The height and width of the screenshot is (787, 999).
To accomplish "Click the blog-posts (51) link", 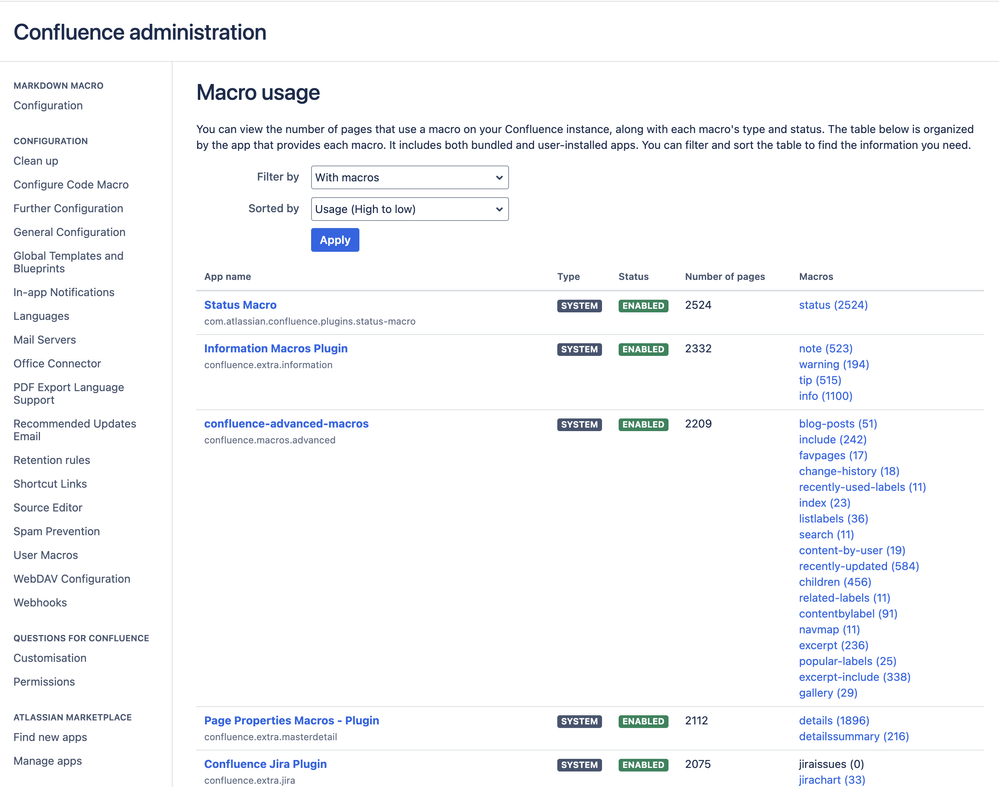I will (x=838, y=424).
